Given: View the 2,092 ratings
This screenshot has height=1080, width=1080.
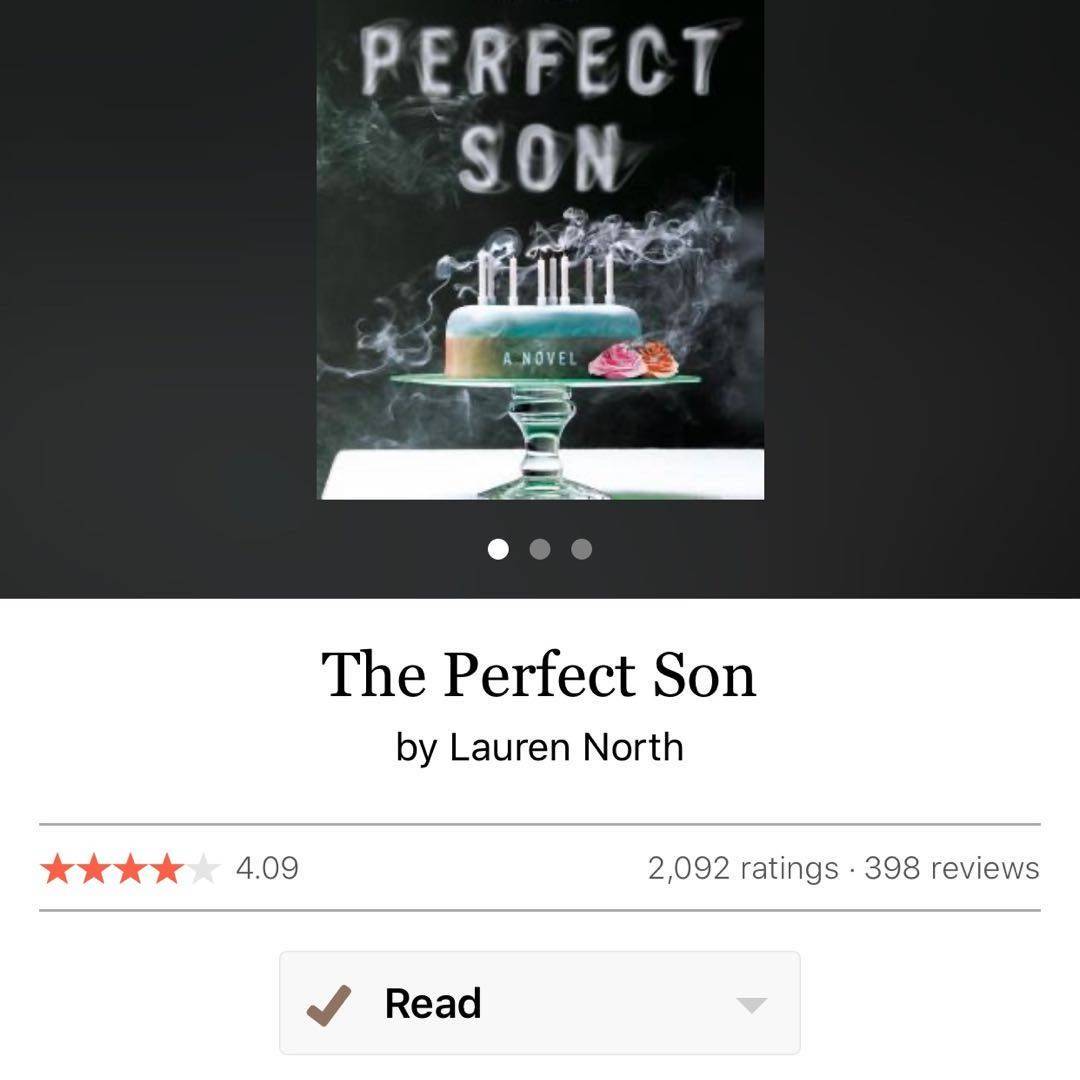Looking at the screenshot, I should (x=742, y=868).
